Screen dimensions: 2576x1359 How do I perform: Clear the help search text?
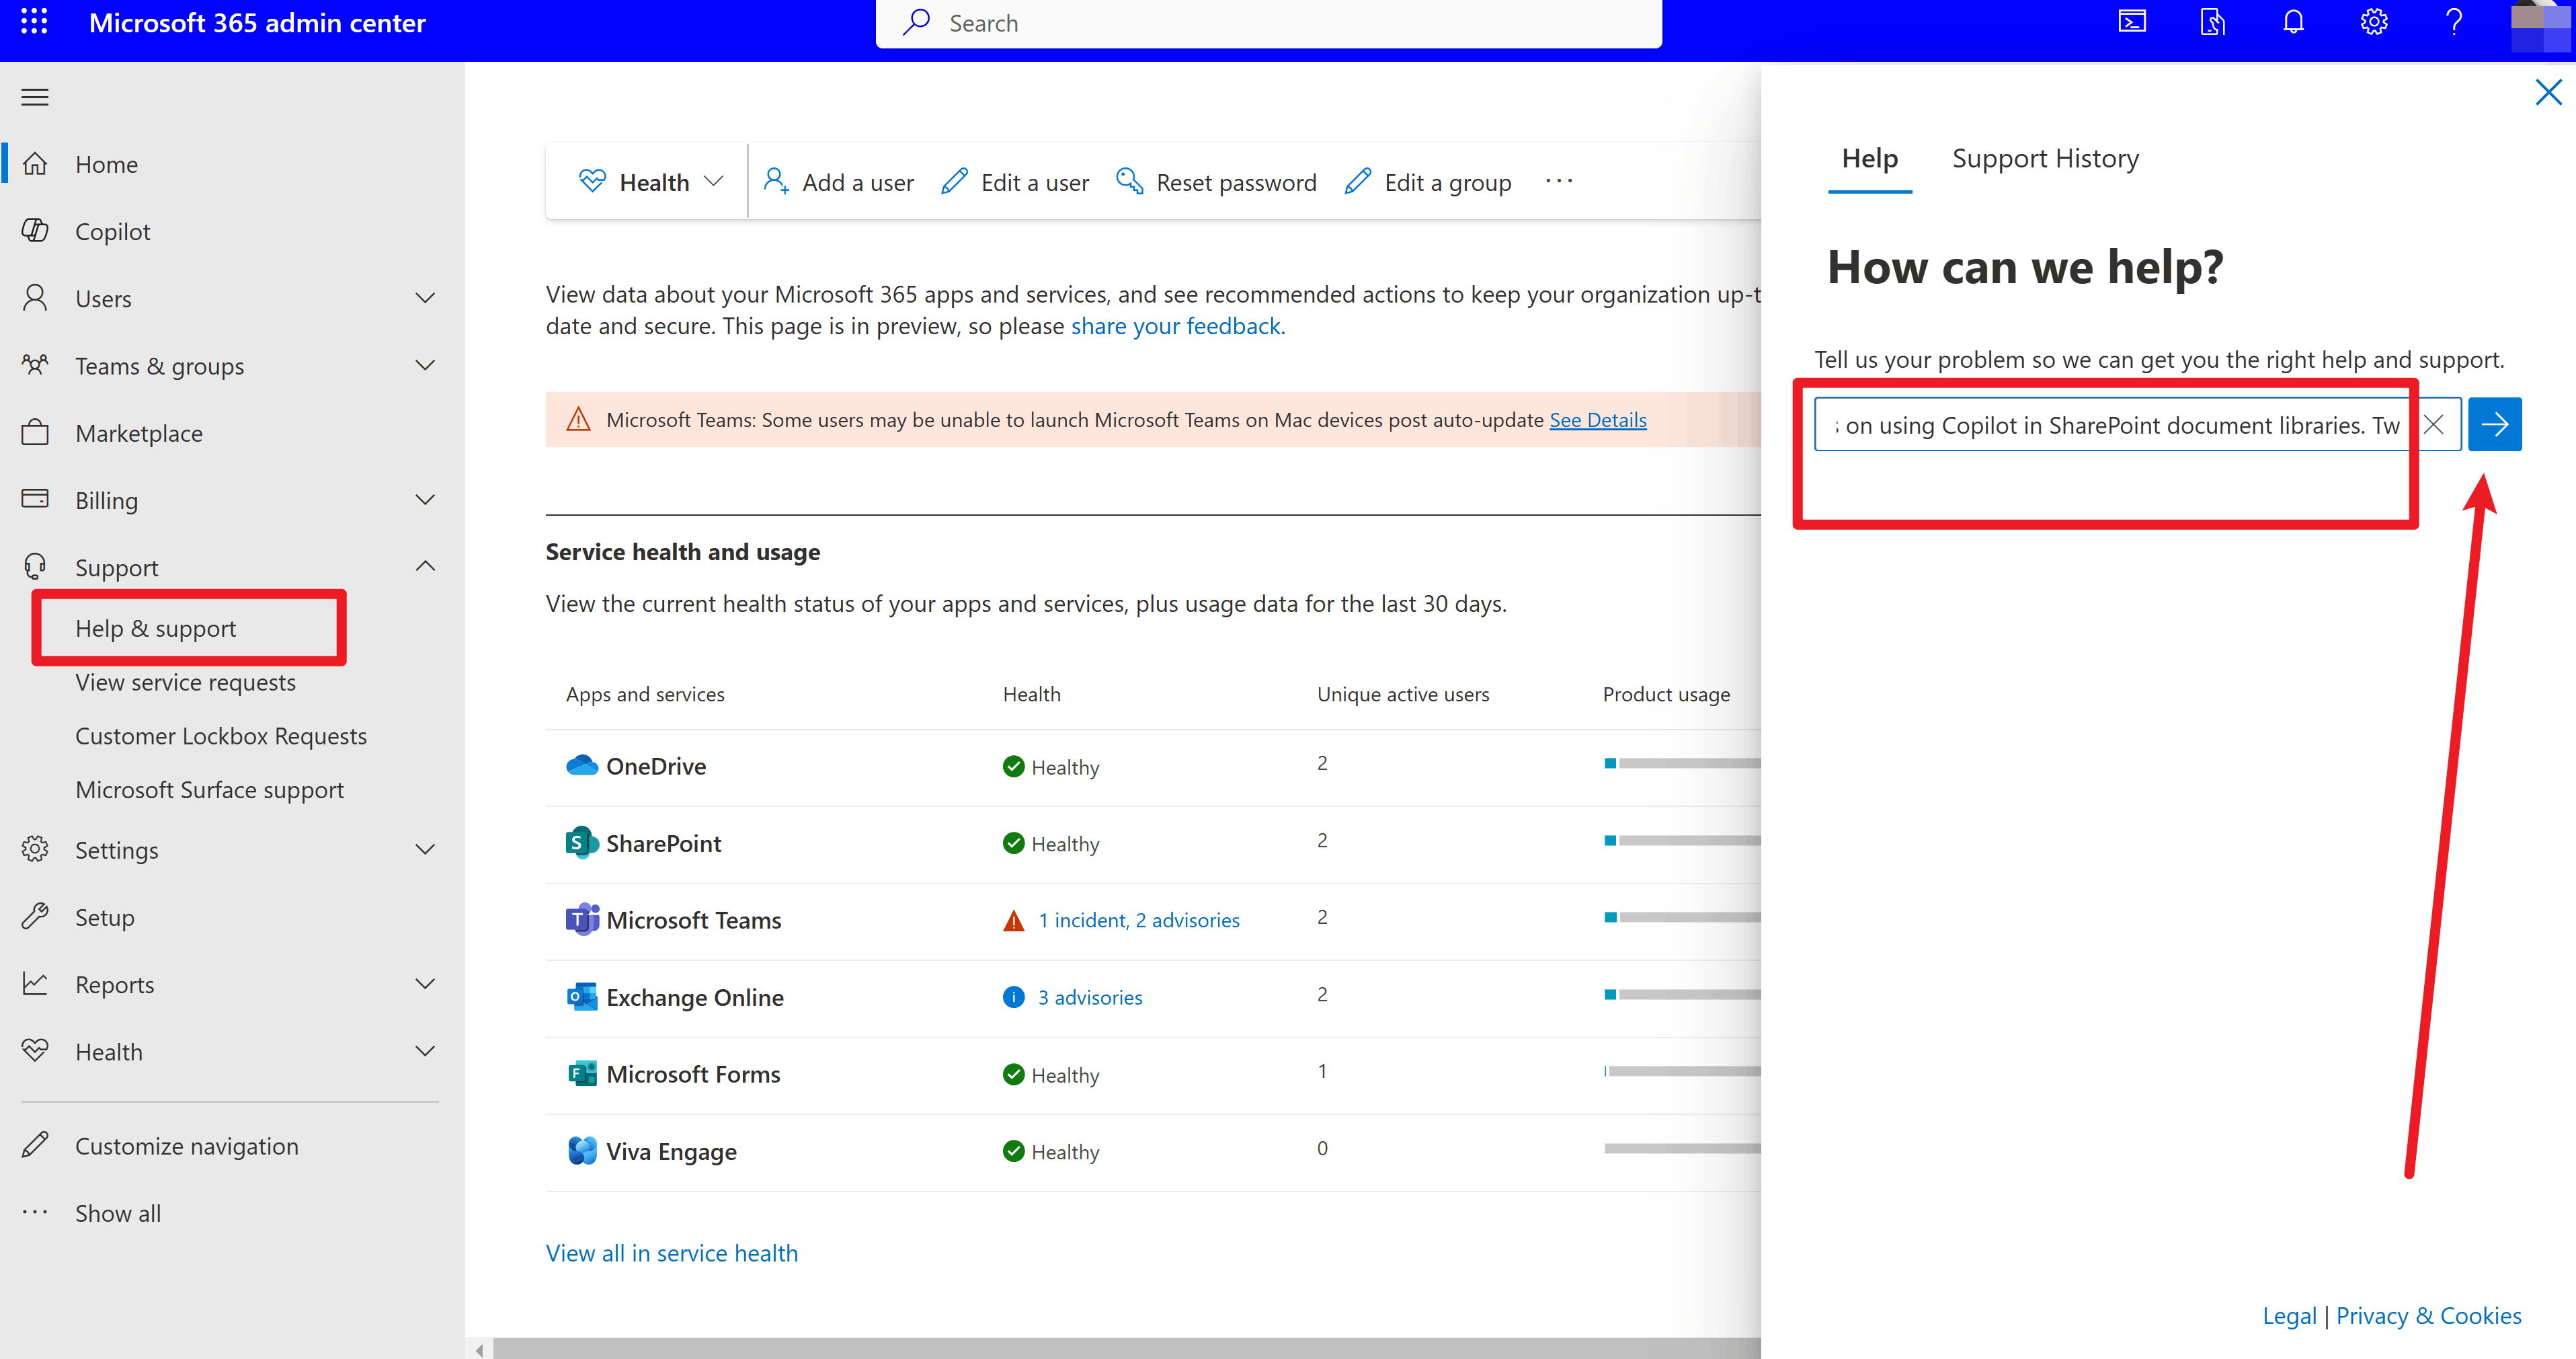coord(2433,425)
